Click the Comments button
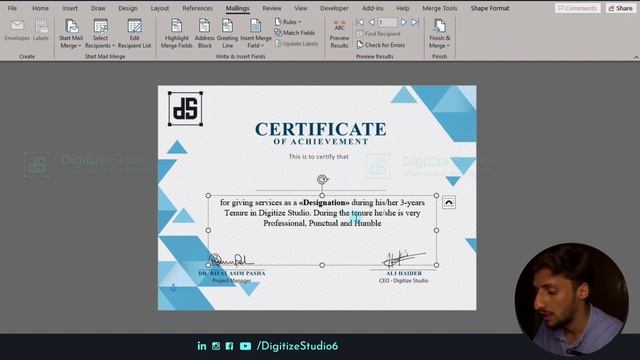 point(577,8)
